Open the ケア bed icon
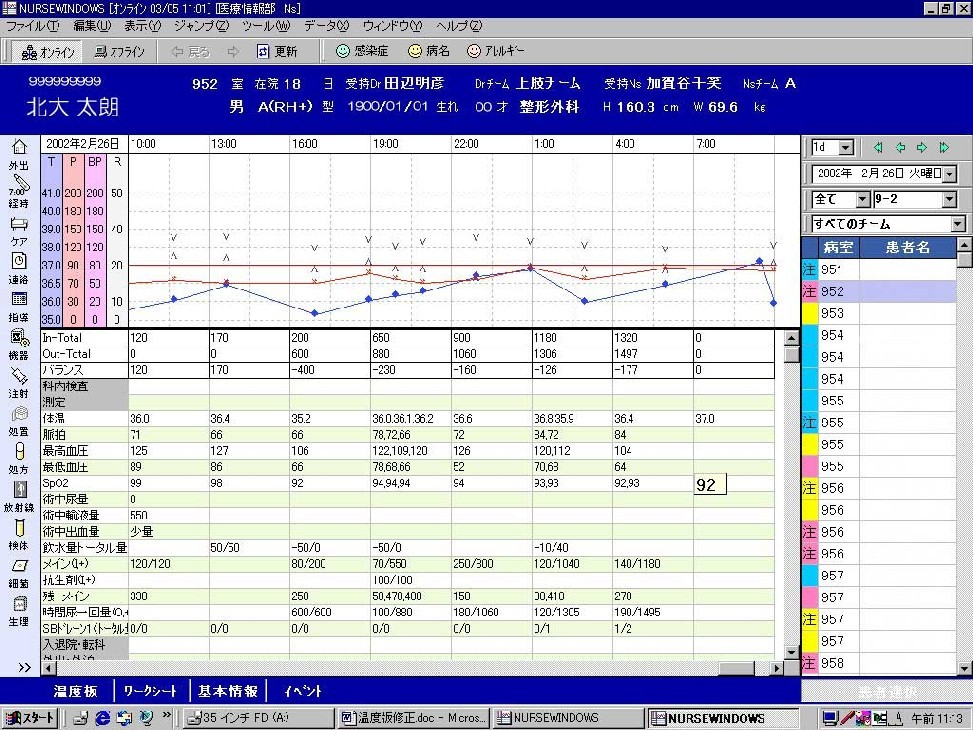This screenshot has height=730, width=973. 19,223
